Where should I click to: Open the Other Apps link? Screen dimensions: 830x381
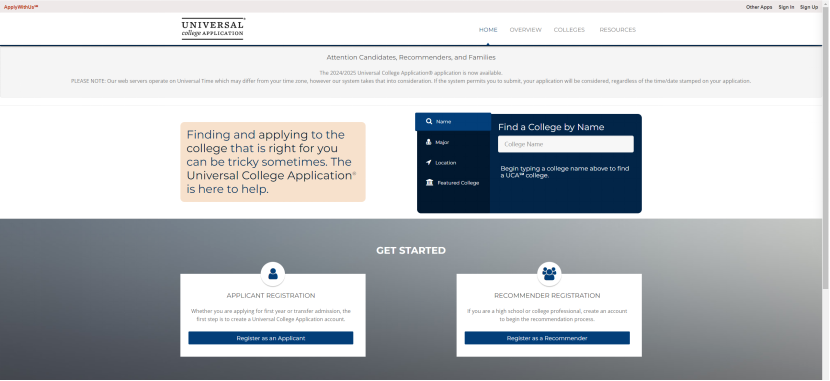[759, 7]
